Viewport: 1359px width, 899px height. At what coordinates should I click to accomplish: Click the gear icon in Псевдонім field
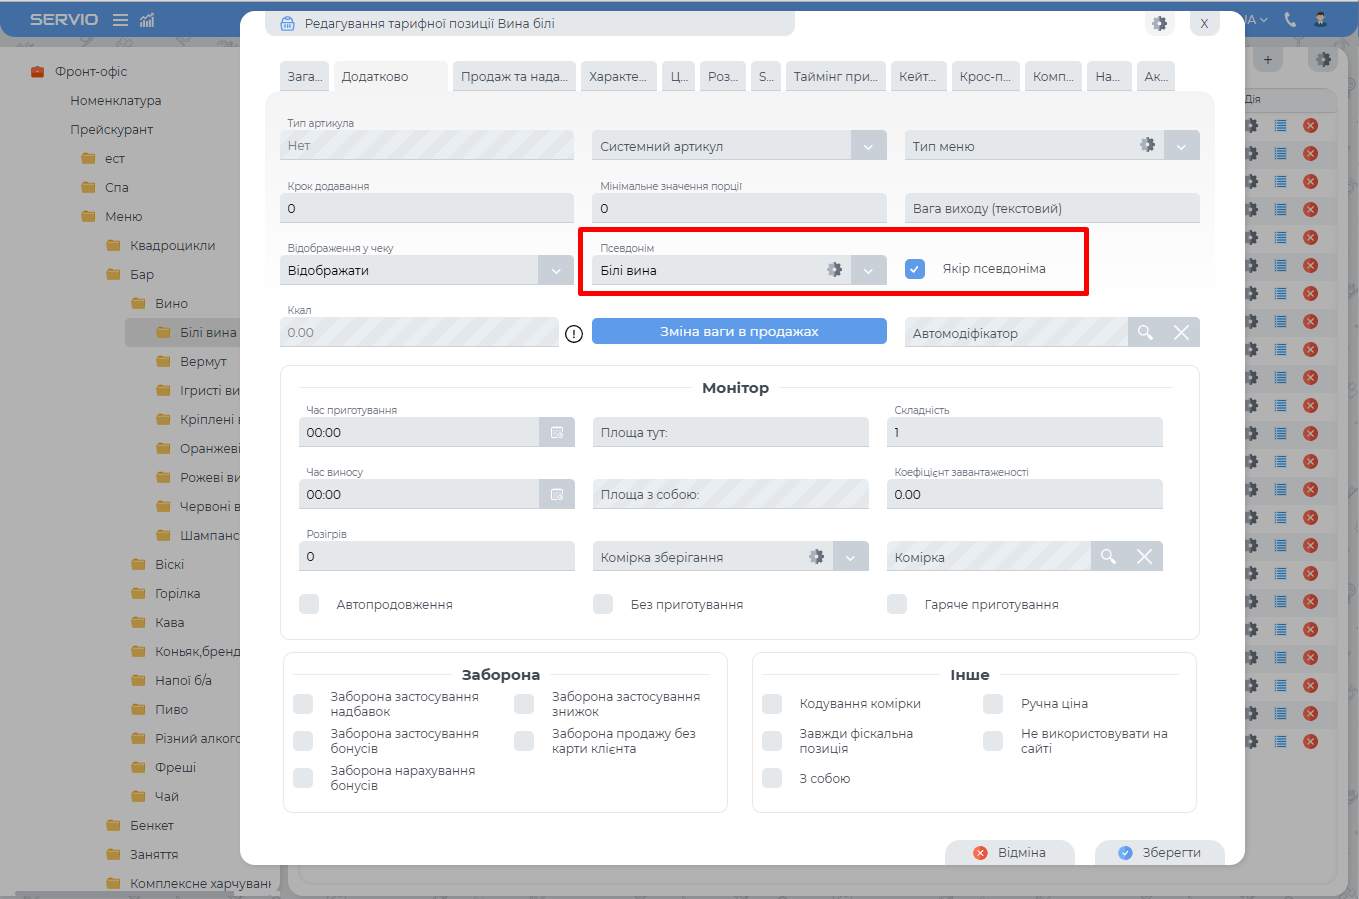834,270
